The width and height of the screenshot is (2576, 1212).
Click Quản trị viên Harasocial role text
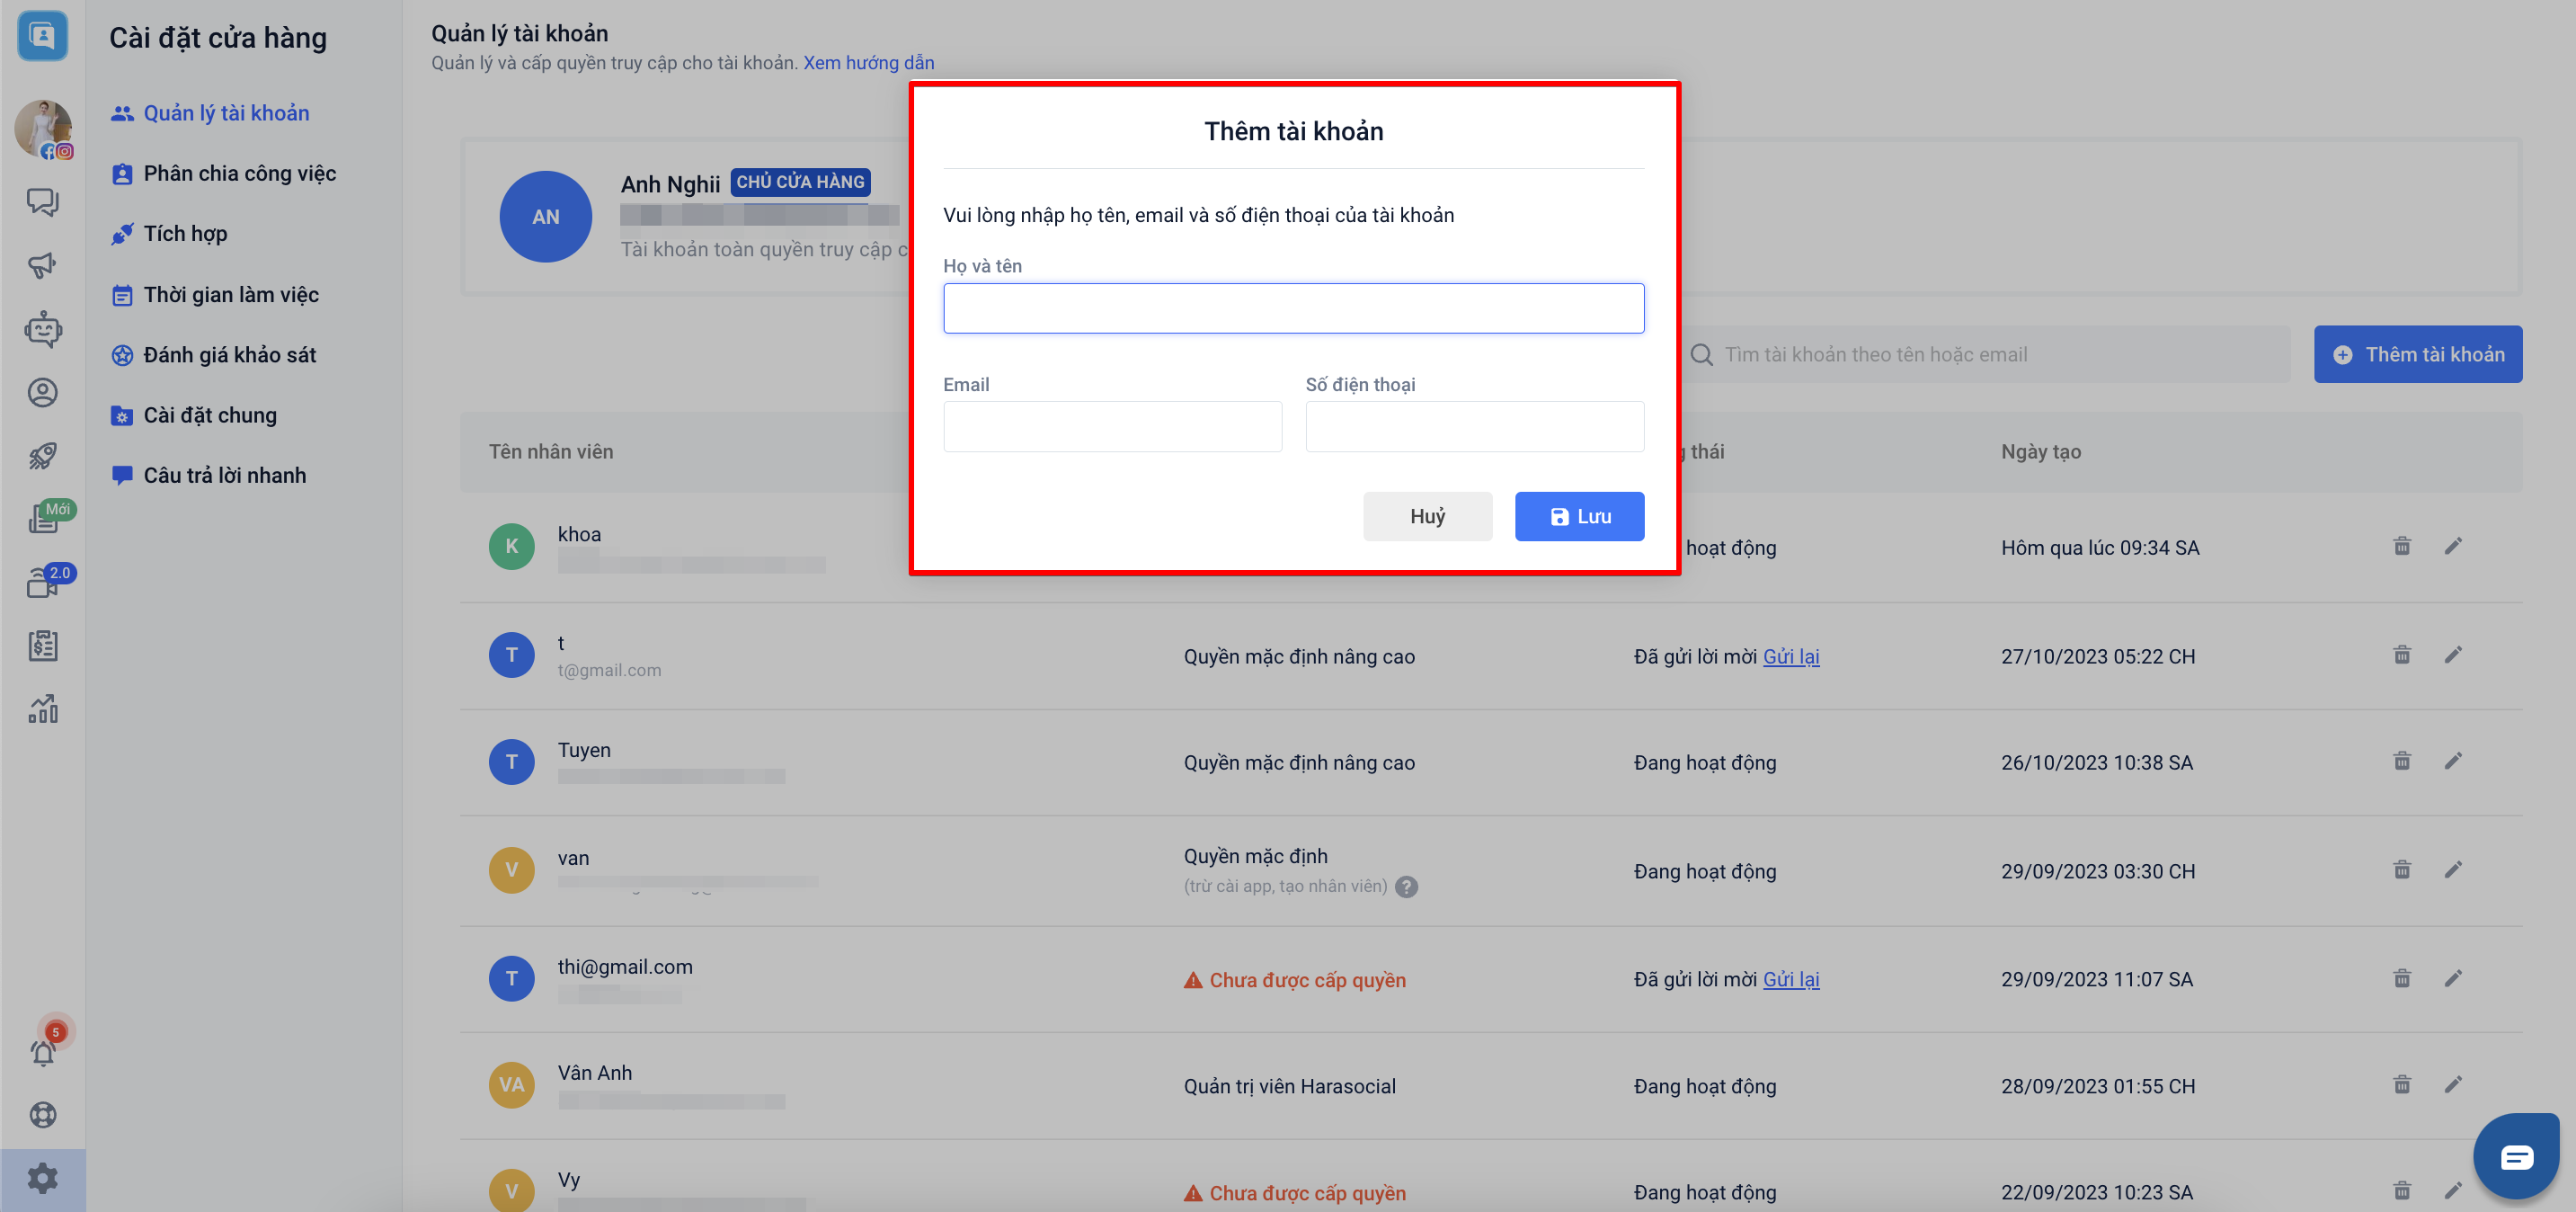[x=1289, y=1086]
